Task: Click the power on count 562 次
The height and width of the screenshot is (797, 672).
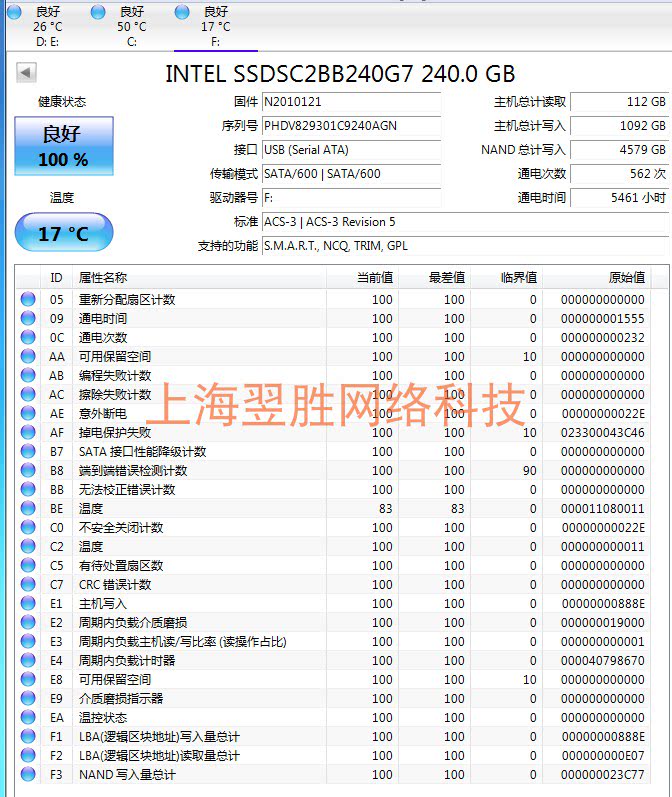Action: point(619,174)
